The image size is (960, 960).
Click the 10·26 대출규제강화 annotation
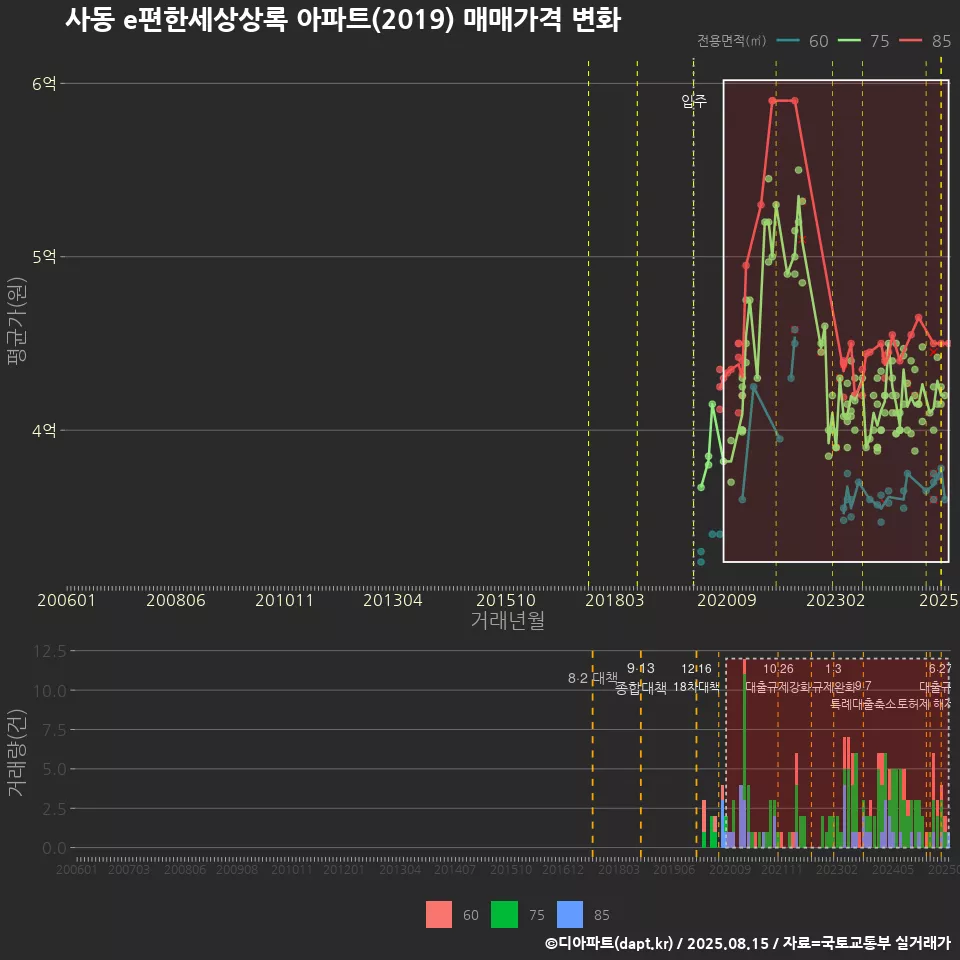(x=778, y=678)
